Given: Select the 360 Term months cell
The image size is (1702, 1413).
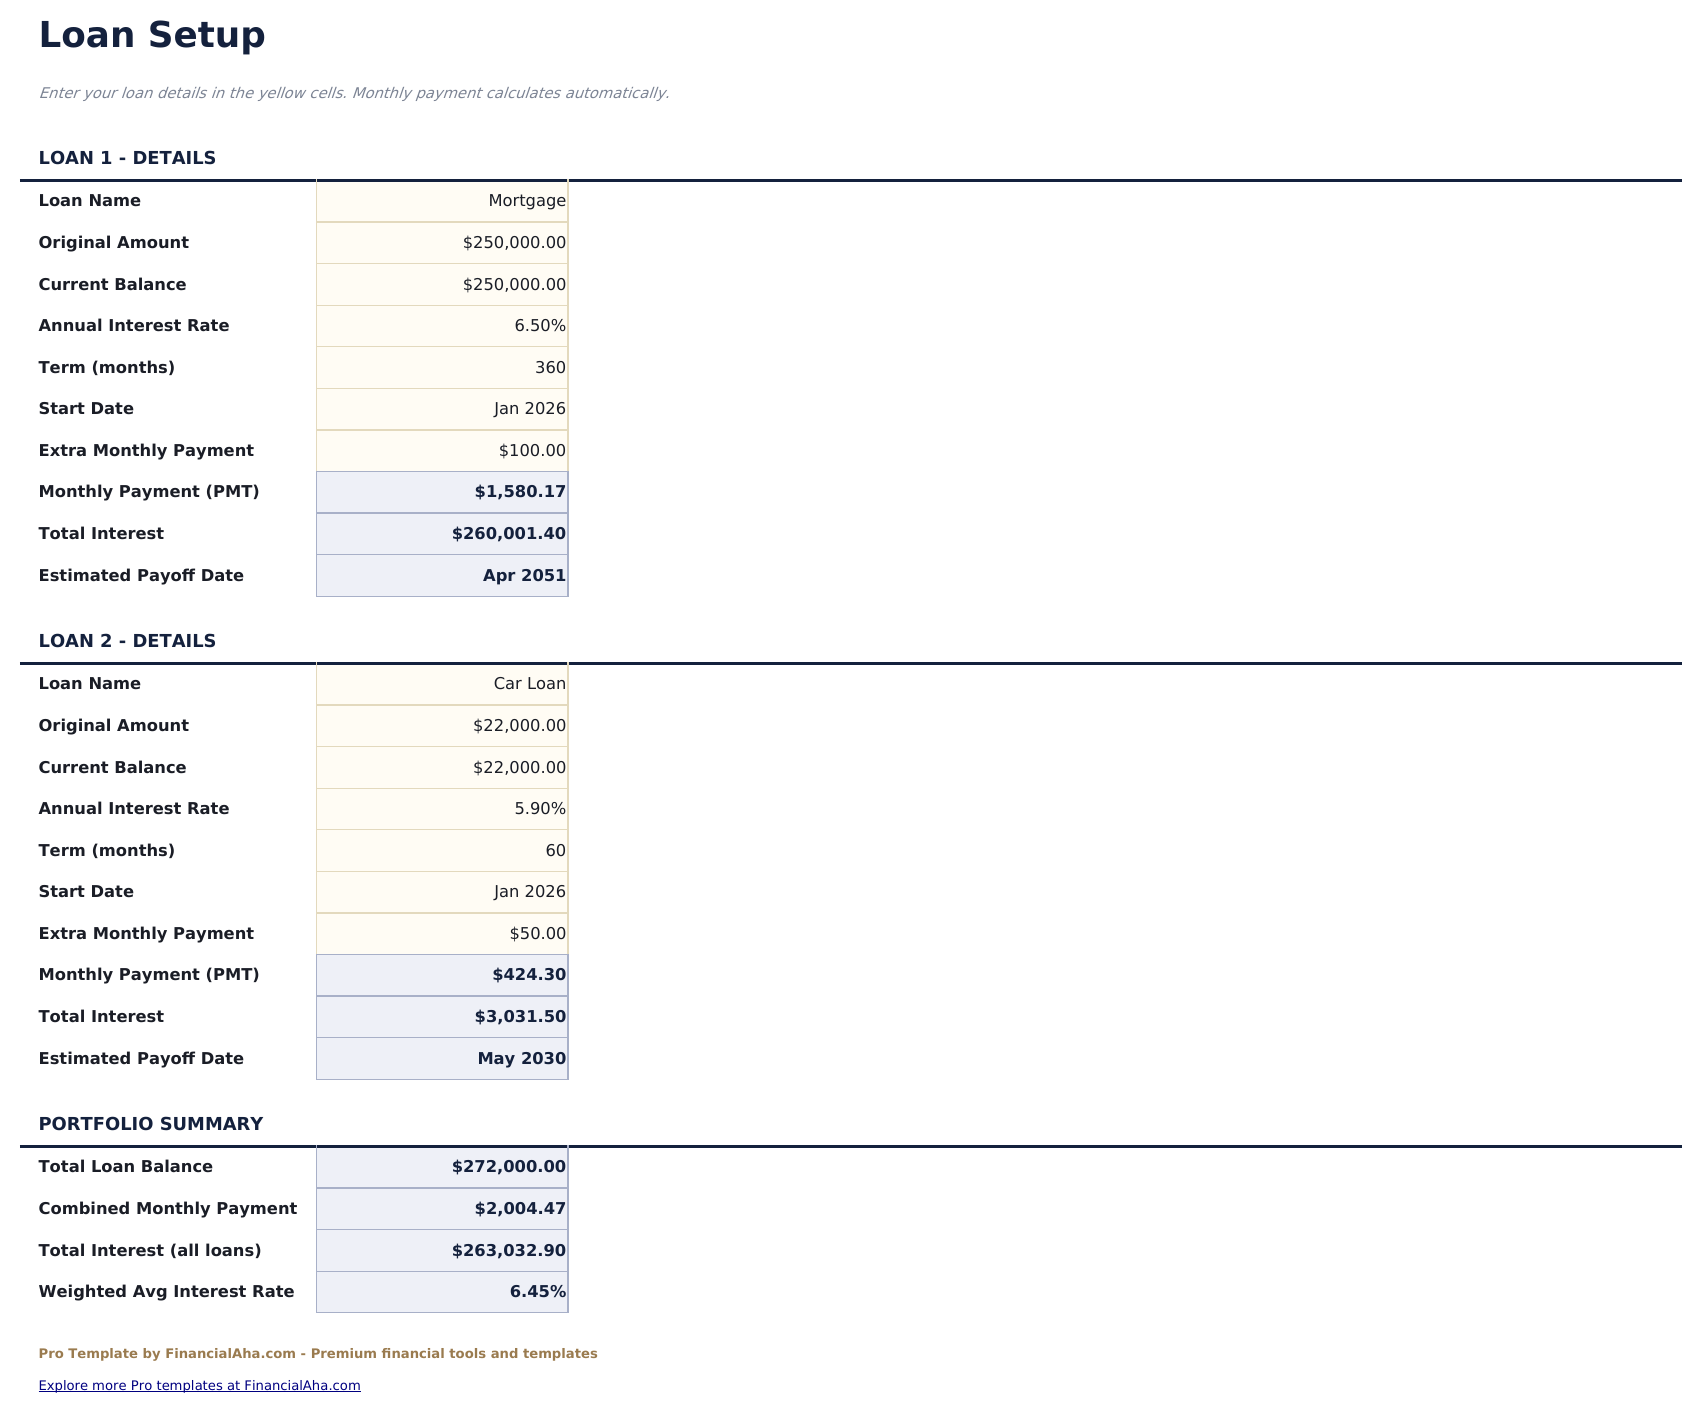Looking at the screenshot, I should [x=442, y=367].
